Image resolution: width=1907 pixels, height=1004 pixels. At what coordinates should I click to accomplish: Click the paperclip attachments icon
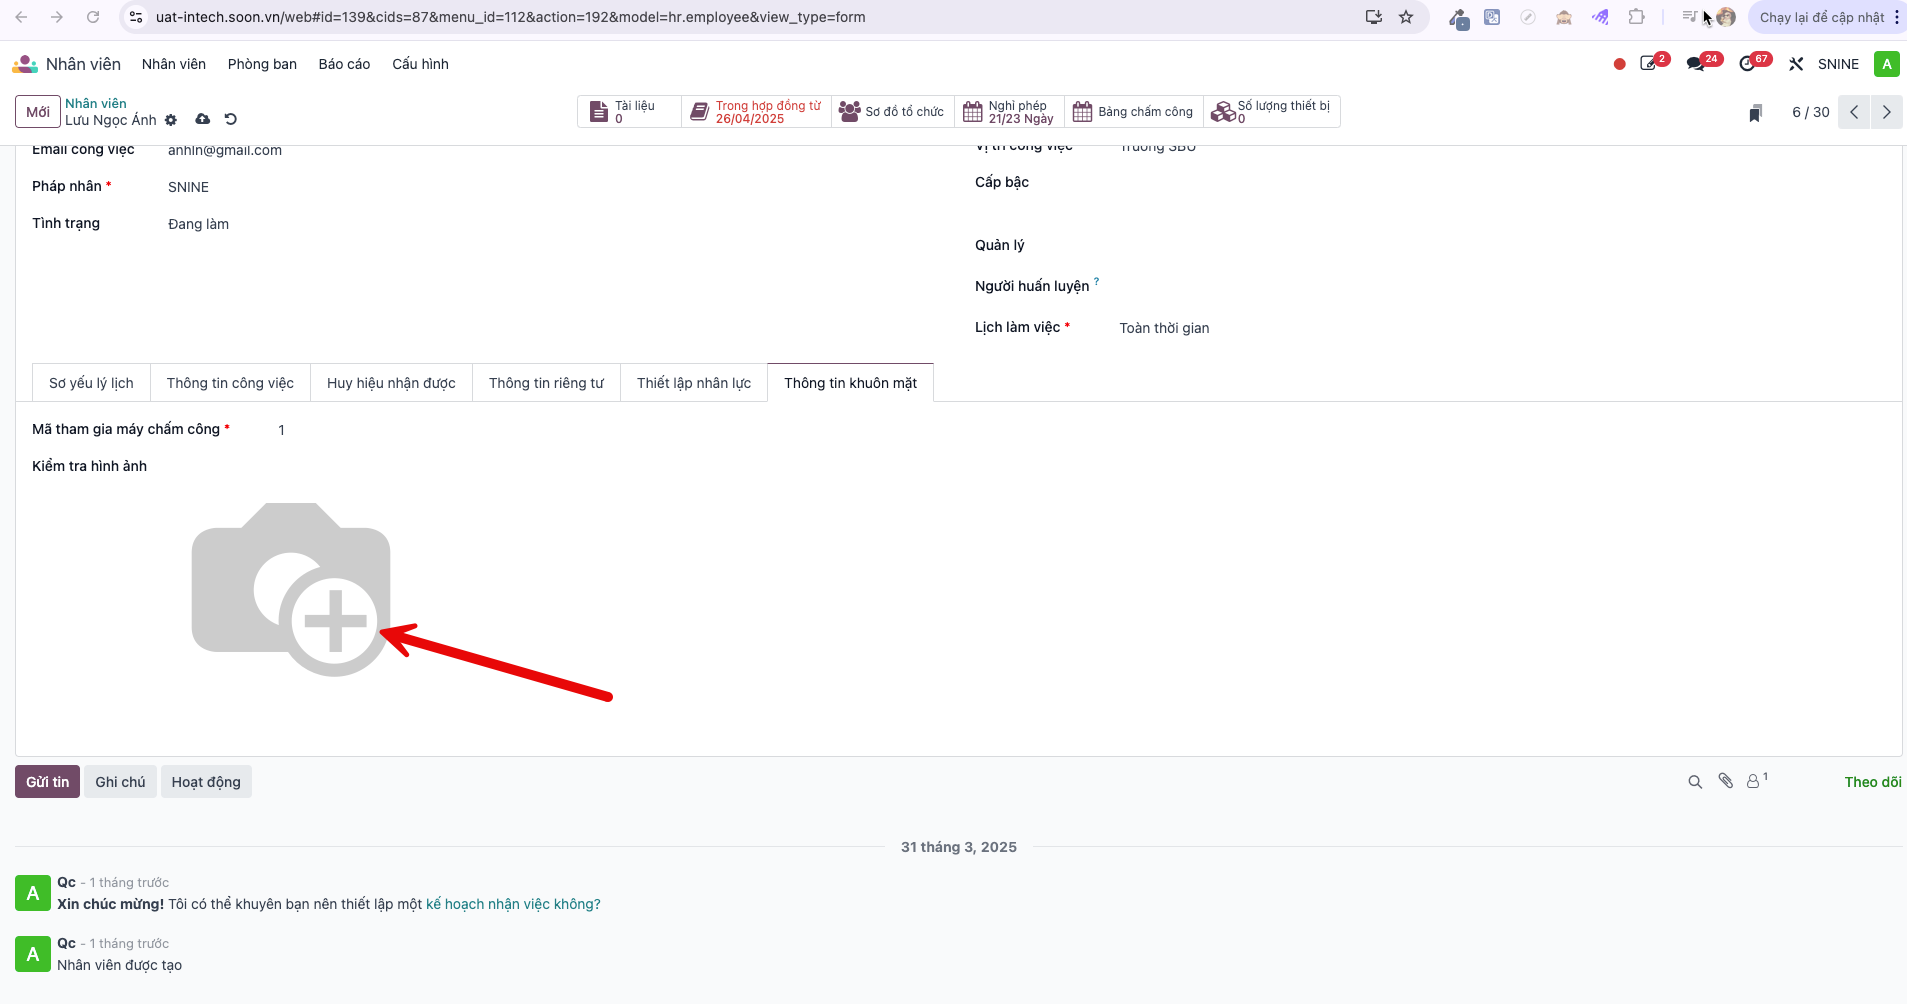pyautogui.click(x=1726, y=781)
